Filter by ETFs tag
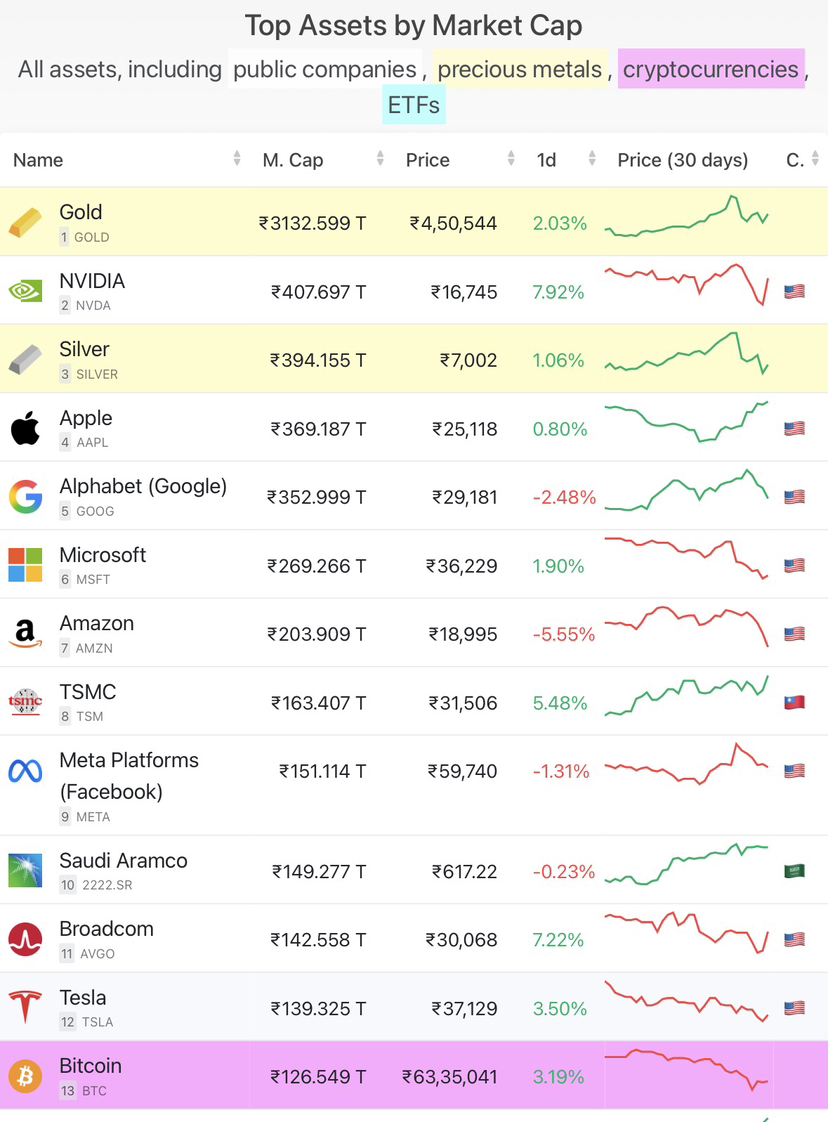The height and width of the screenshot is (1122, 828). (413, 104)
